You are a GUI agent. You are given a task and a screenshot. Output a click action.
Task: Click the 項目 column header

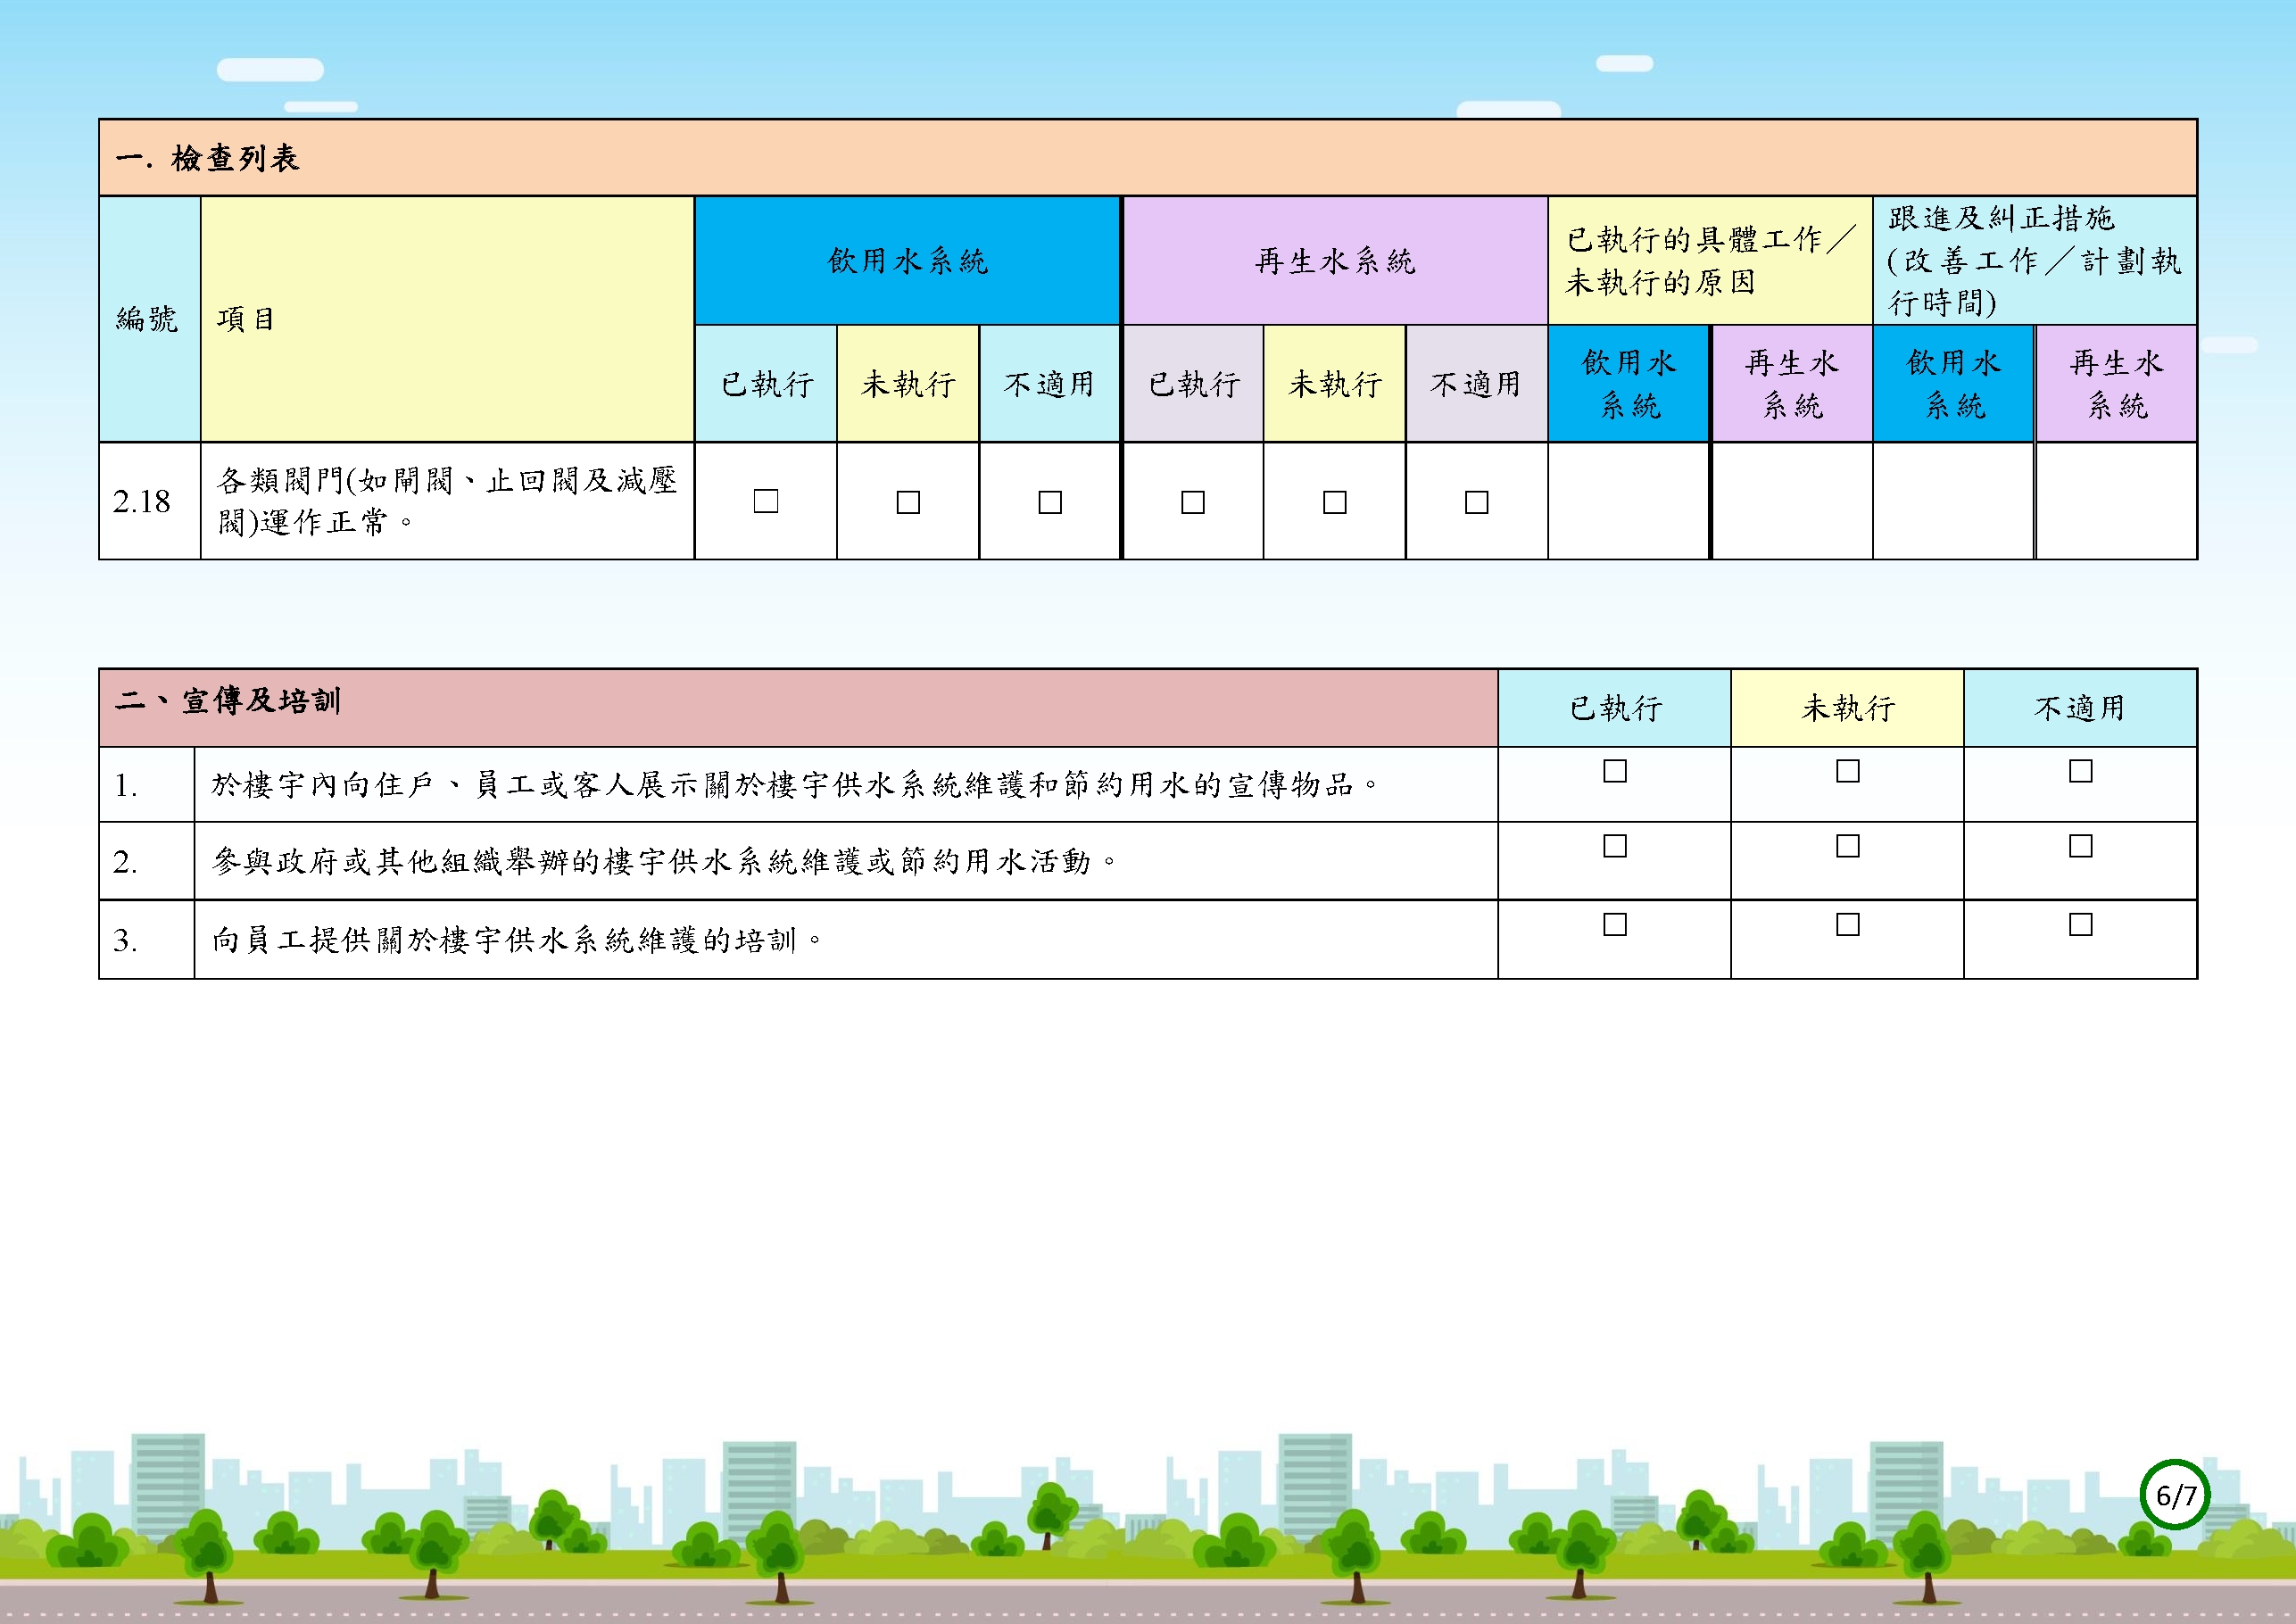click(447, 319)
